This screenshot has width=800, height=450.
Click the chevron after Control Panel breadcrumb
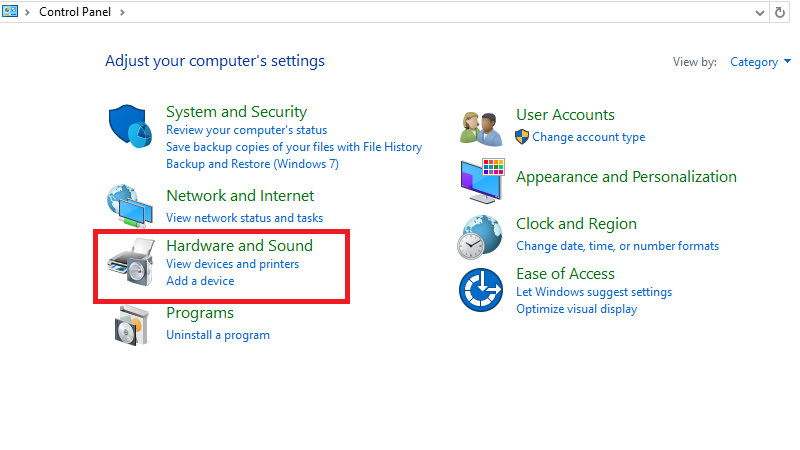point(122,12)
